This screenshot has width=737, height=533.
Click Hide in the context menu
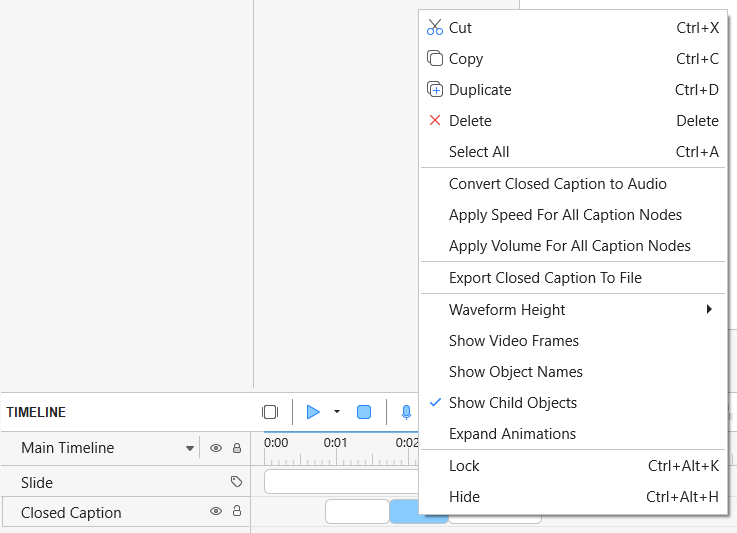click(572, 497)
